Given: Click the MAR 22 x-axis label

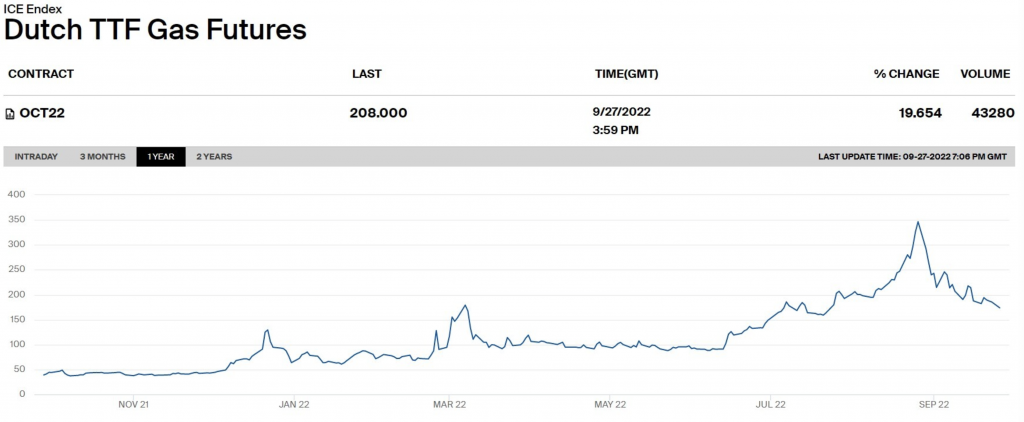Looking at the screenshot, I should (449, 405).
